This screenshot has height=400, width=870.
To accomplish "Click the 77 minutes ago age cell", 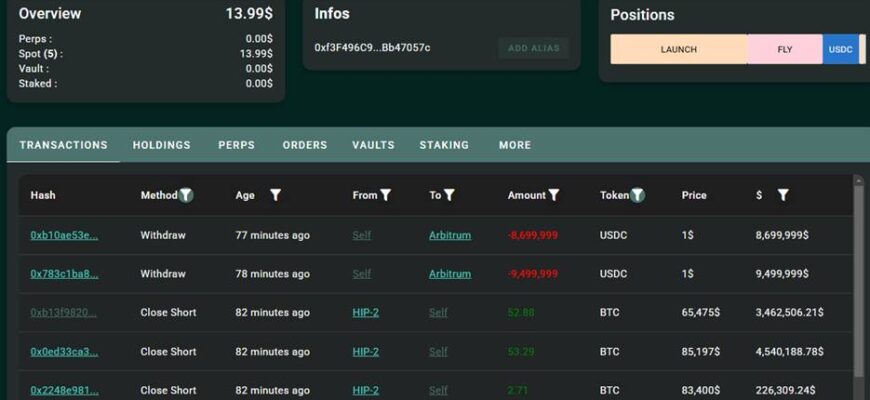I will point(272,235).
